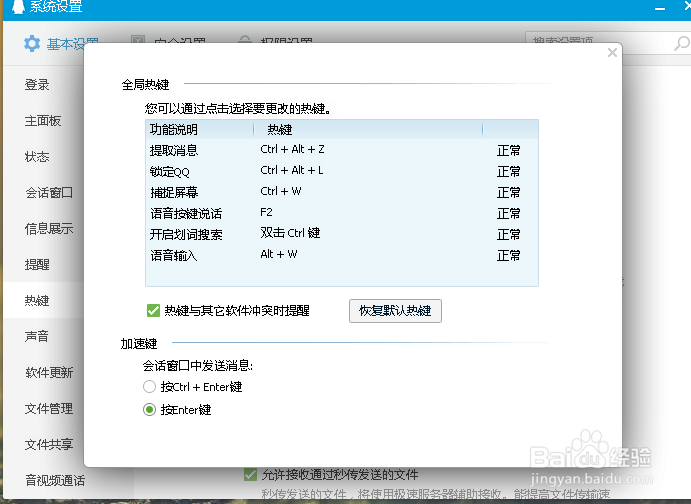The height and width of the screenshot is (504, 691).
Task: Click the 锁定QQ hotkey row
Action: (342, 171)
